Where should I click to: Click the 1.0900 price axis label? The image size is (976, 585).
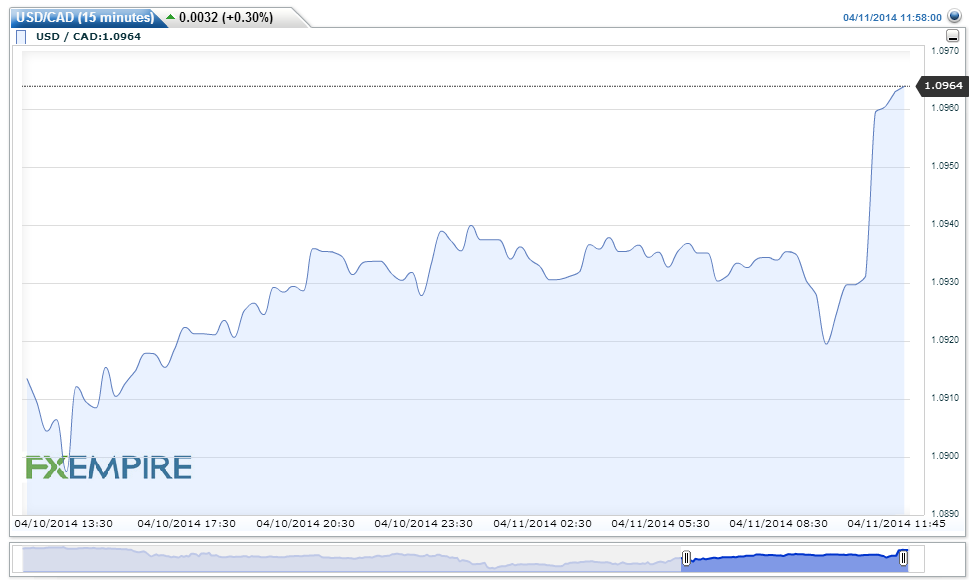point(945,456)
